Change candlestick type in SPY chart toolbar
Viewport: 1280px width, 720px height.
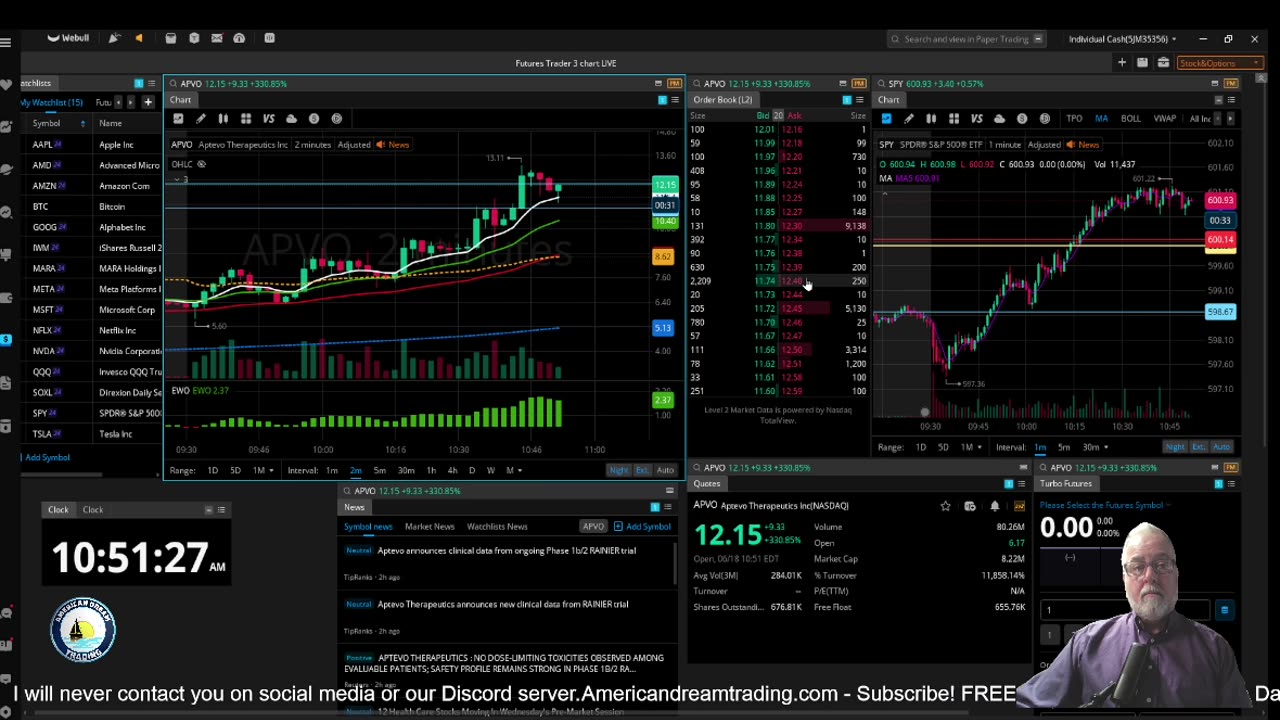(931, 119)
